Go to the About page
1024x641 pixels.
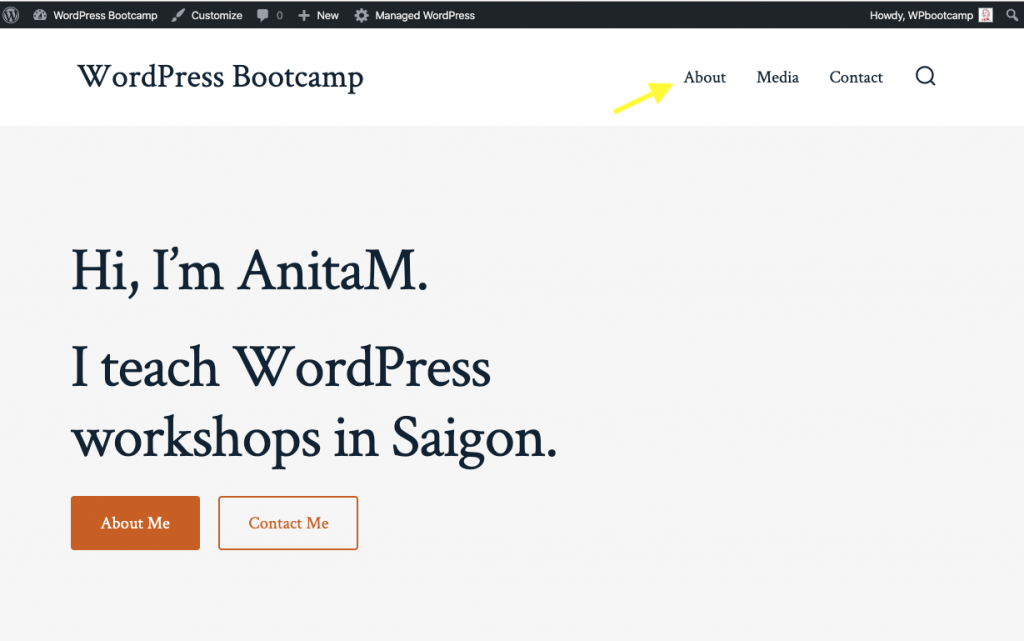click(705, 77)
